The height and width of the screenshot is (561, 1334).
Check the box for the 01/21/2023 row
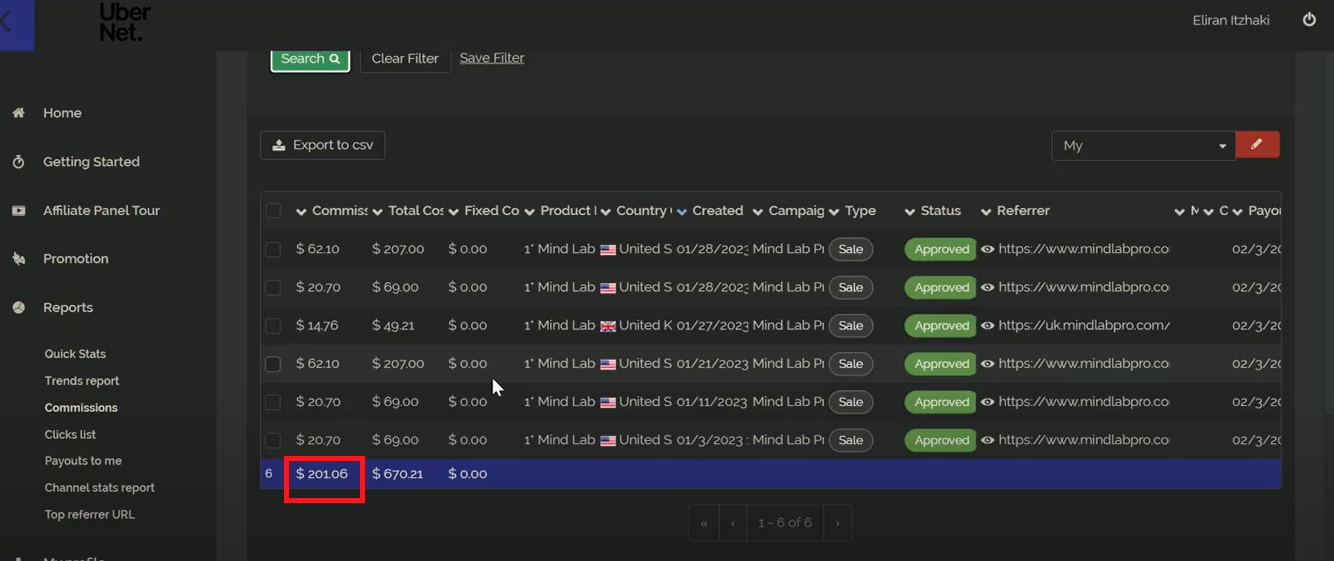273,364
